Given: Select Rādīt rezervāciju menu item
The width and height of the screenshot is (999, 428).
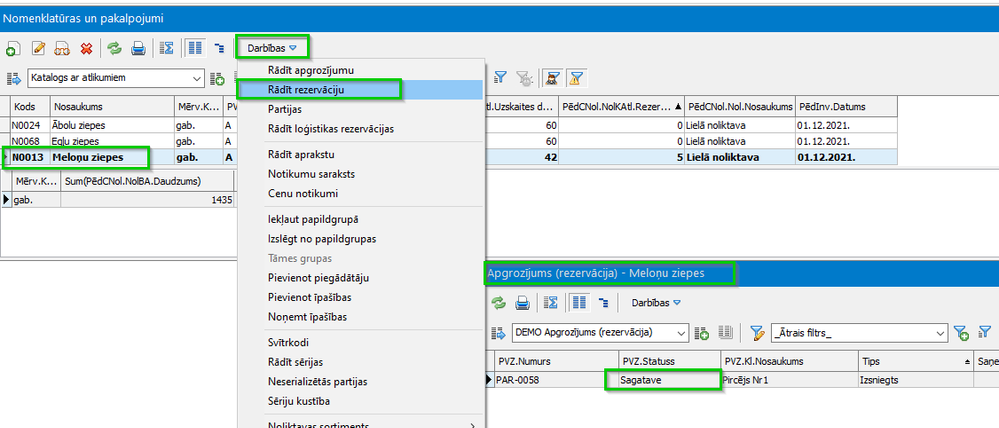Looking at the screenshot, I should [x=361, y=90].
